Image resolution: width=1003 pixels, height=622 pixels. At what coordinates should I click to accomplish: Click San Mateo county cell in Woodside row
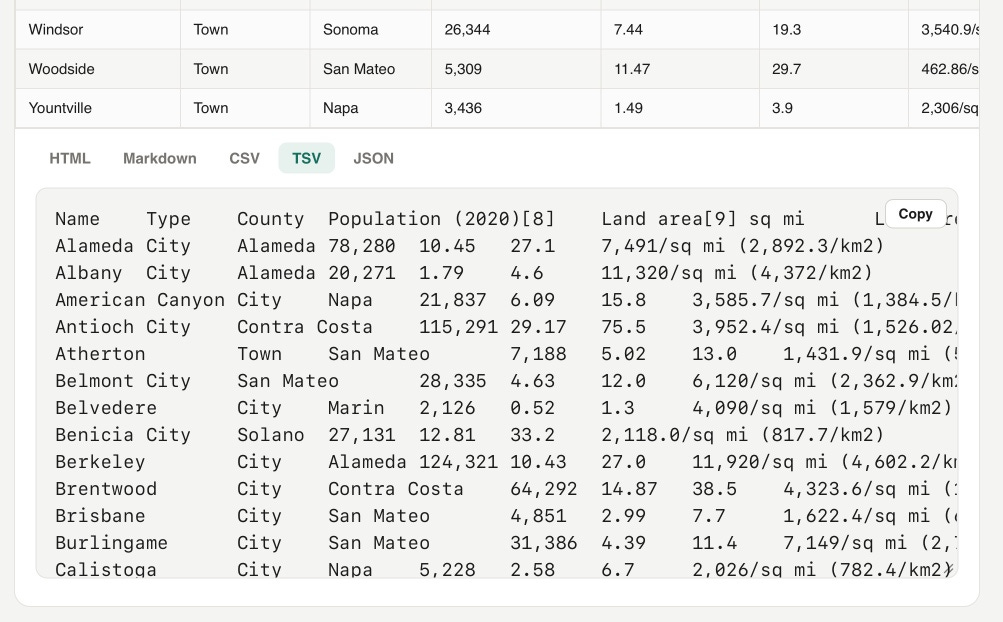(x=371, y=69)
